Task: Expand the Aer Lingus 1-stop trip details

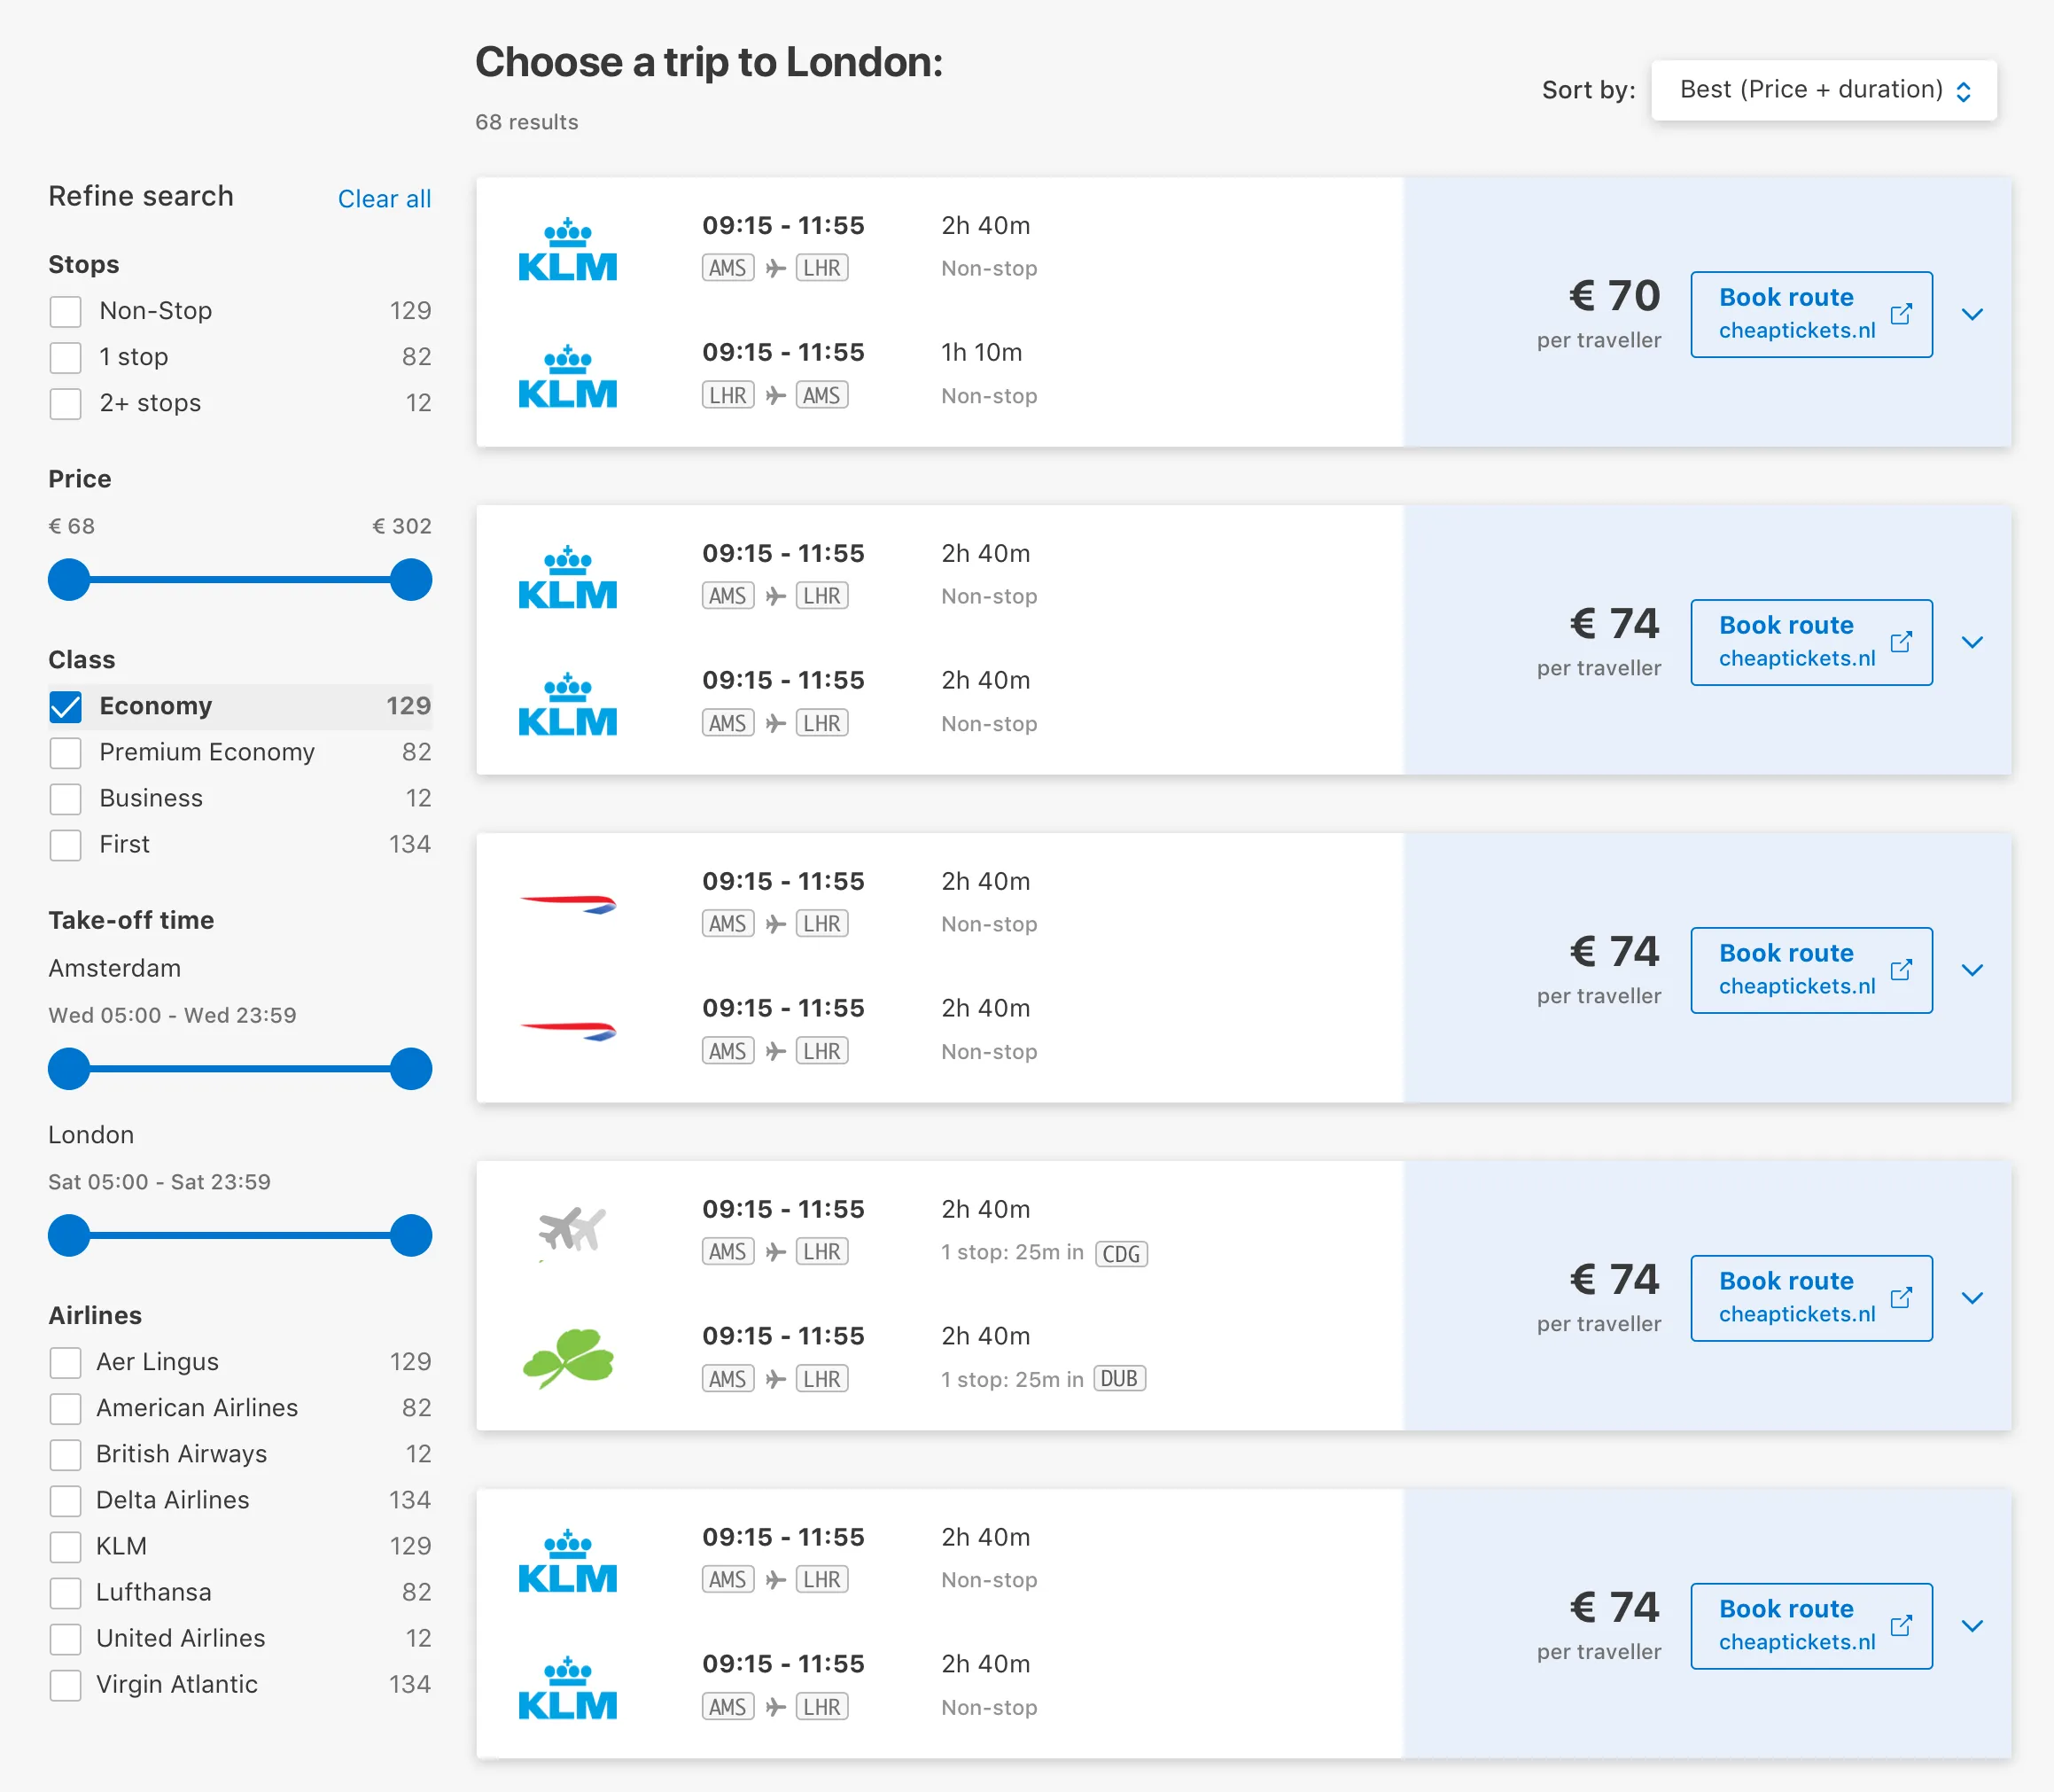Action: [x=1972, y=1298]
